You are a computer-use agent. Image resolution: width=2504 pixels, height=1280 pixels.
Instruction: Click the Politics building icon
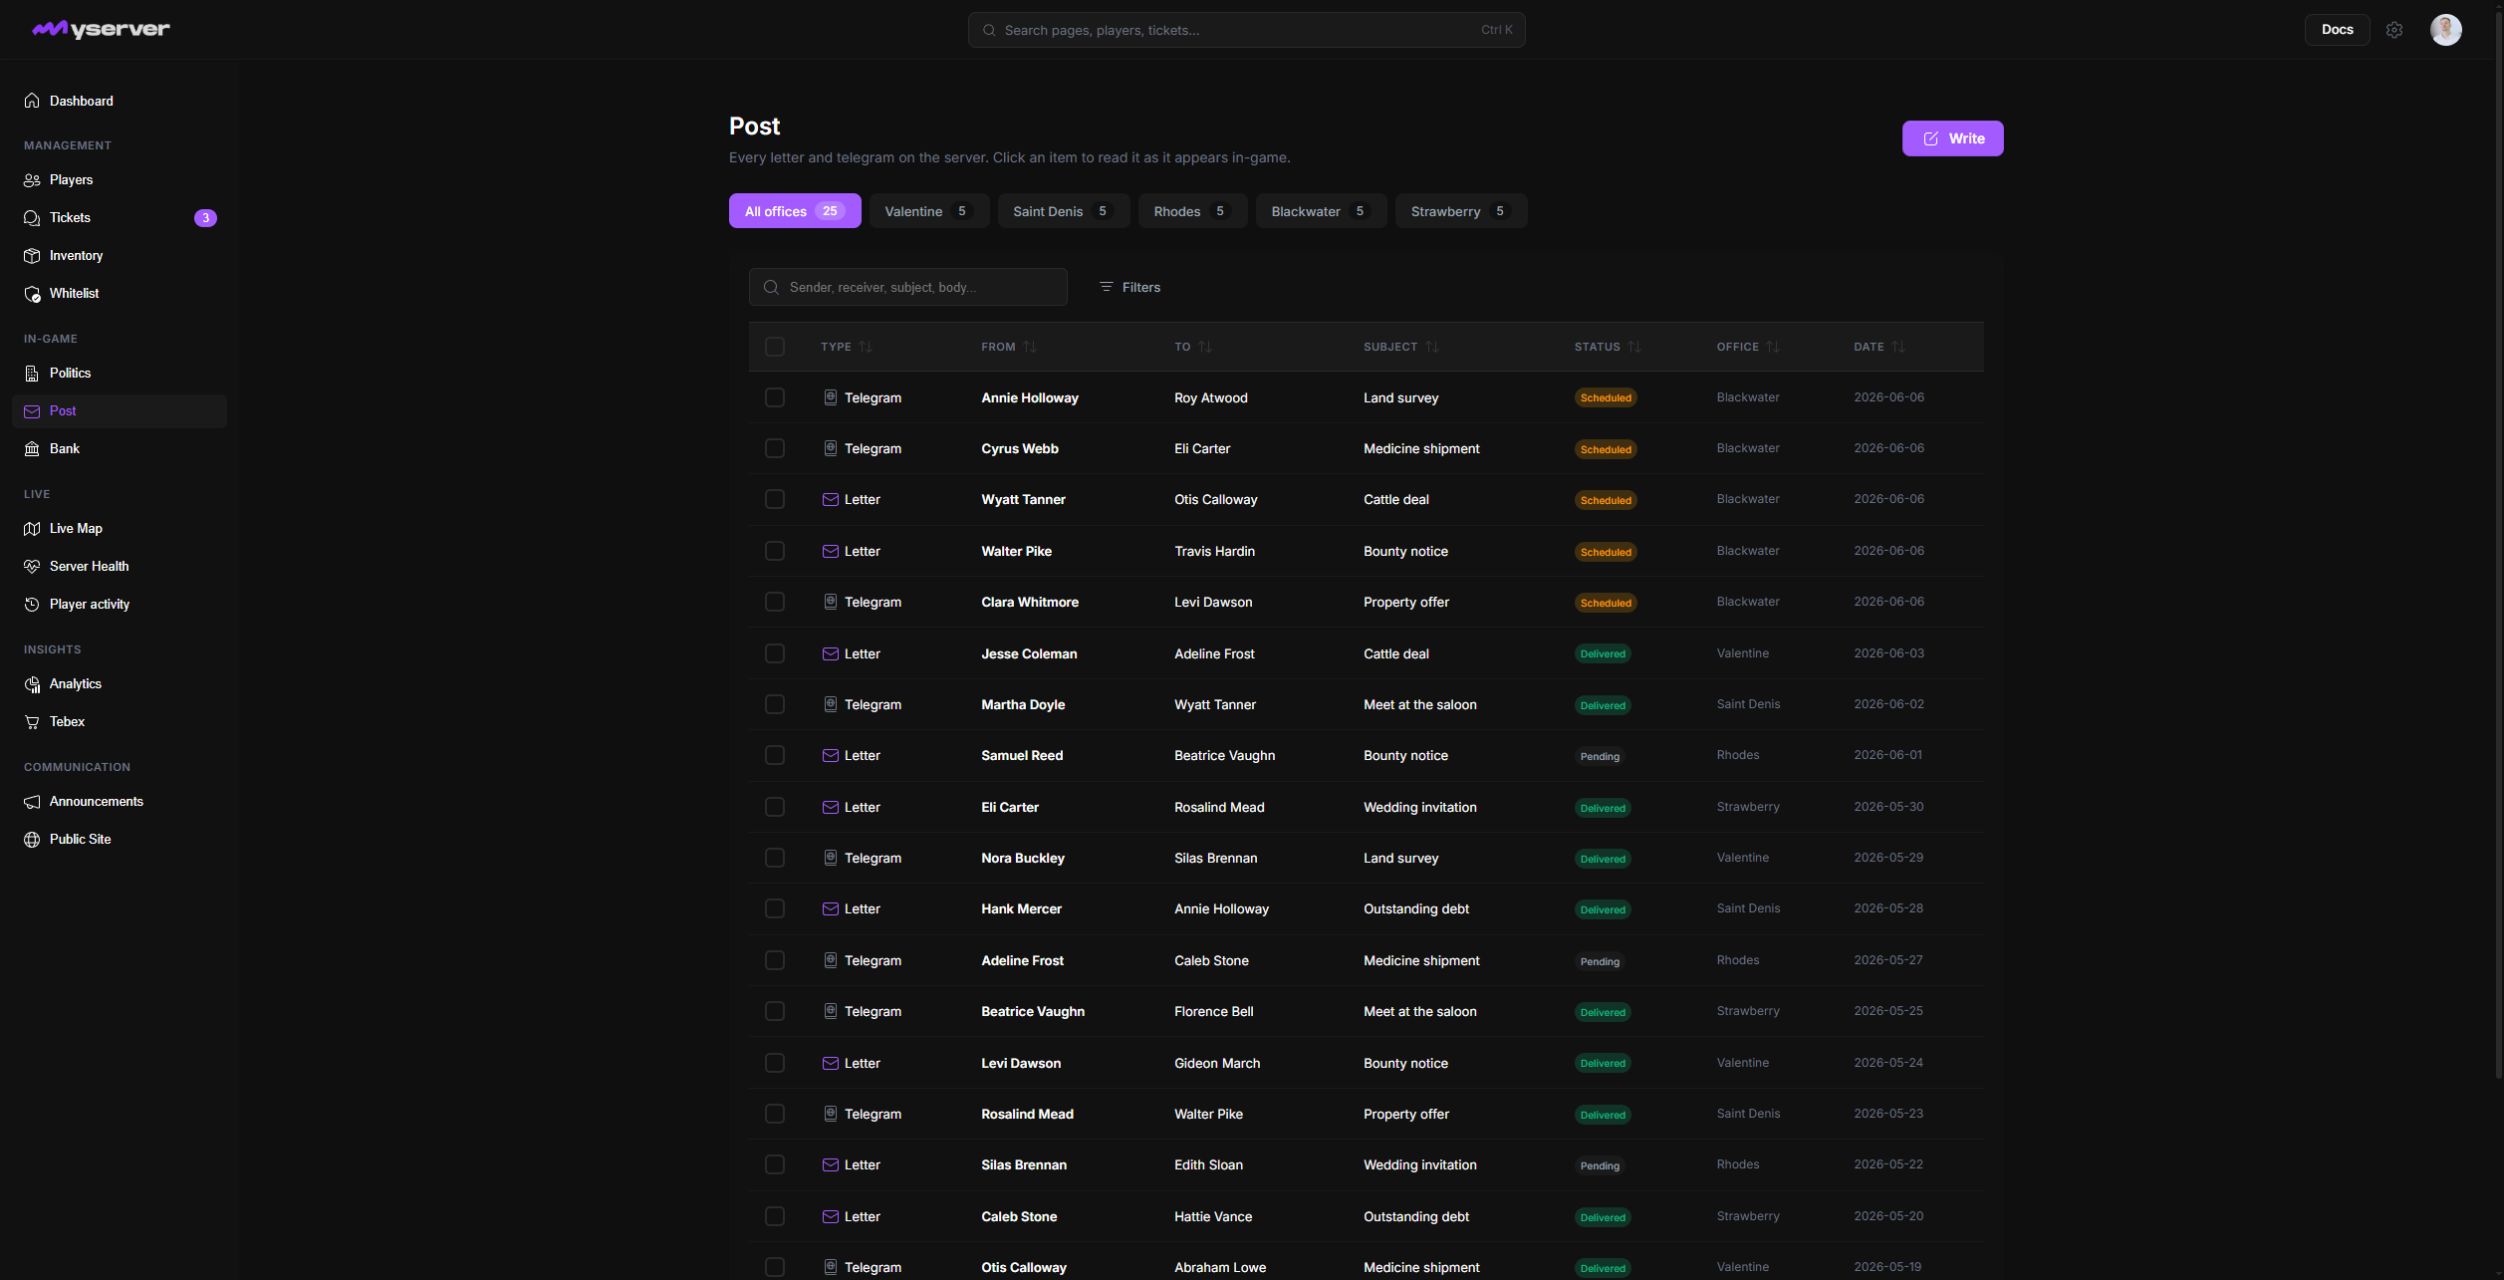click(32, 373)
